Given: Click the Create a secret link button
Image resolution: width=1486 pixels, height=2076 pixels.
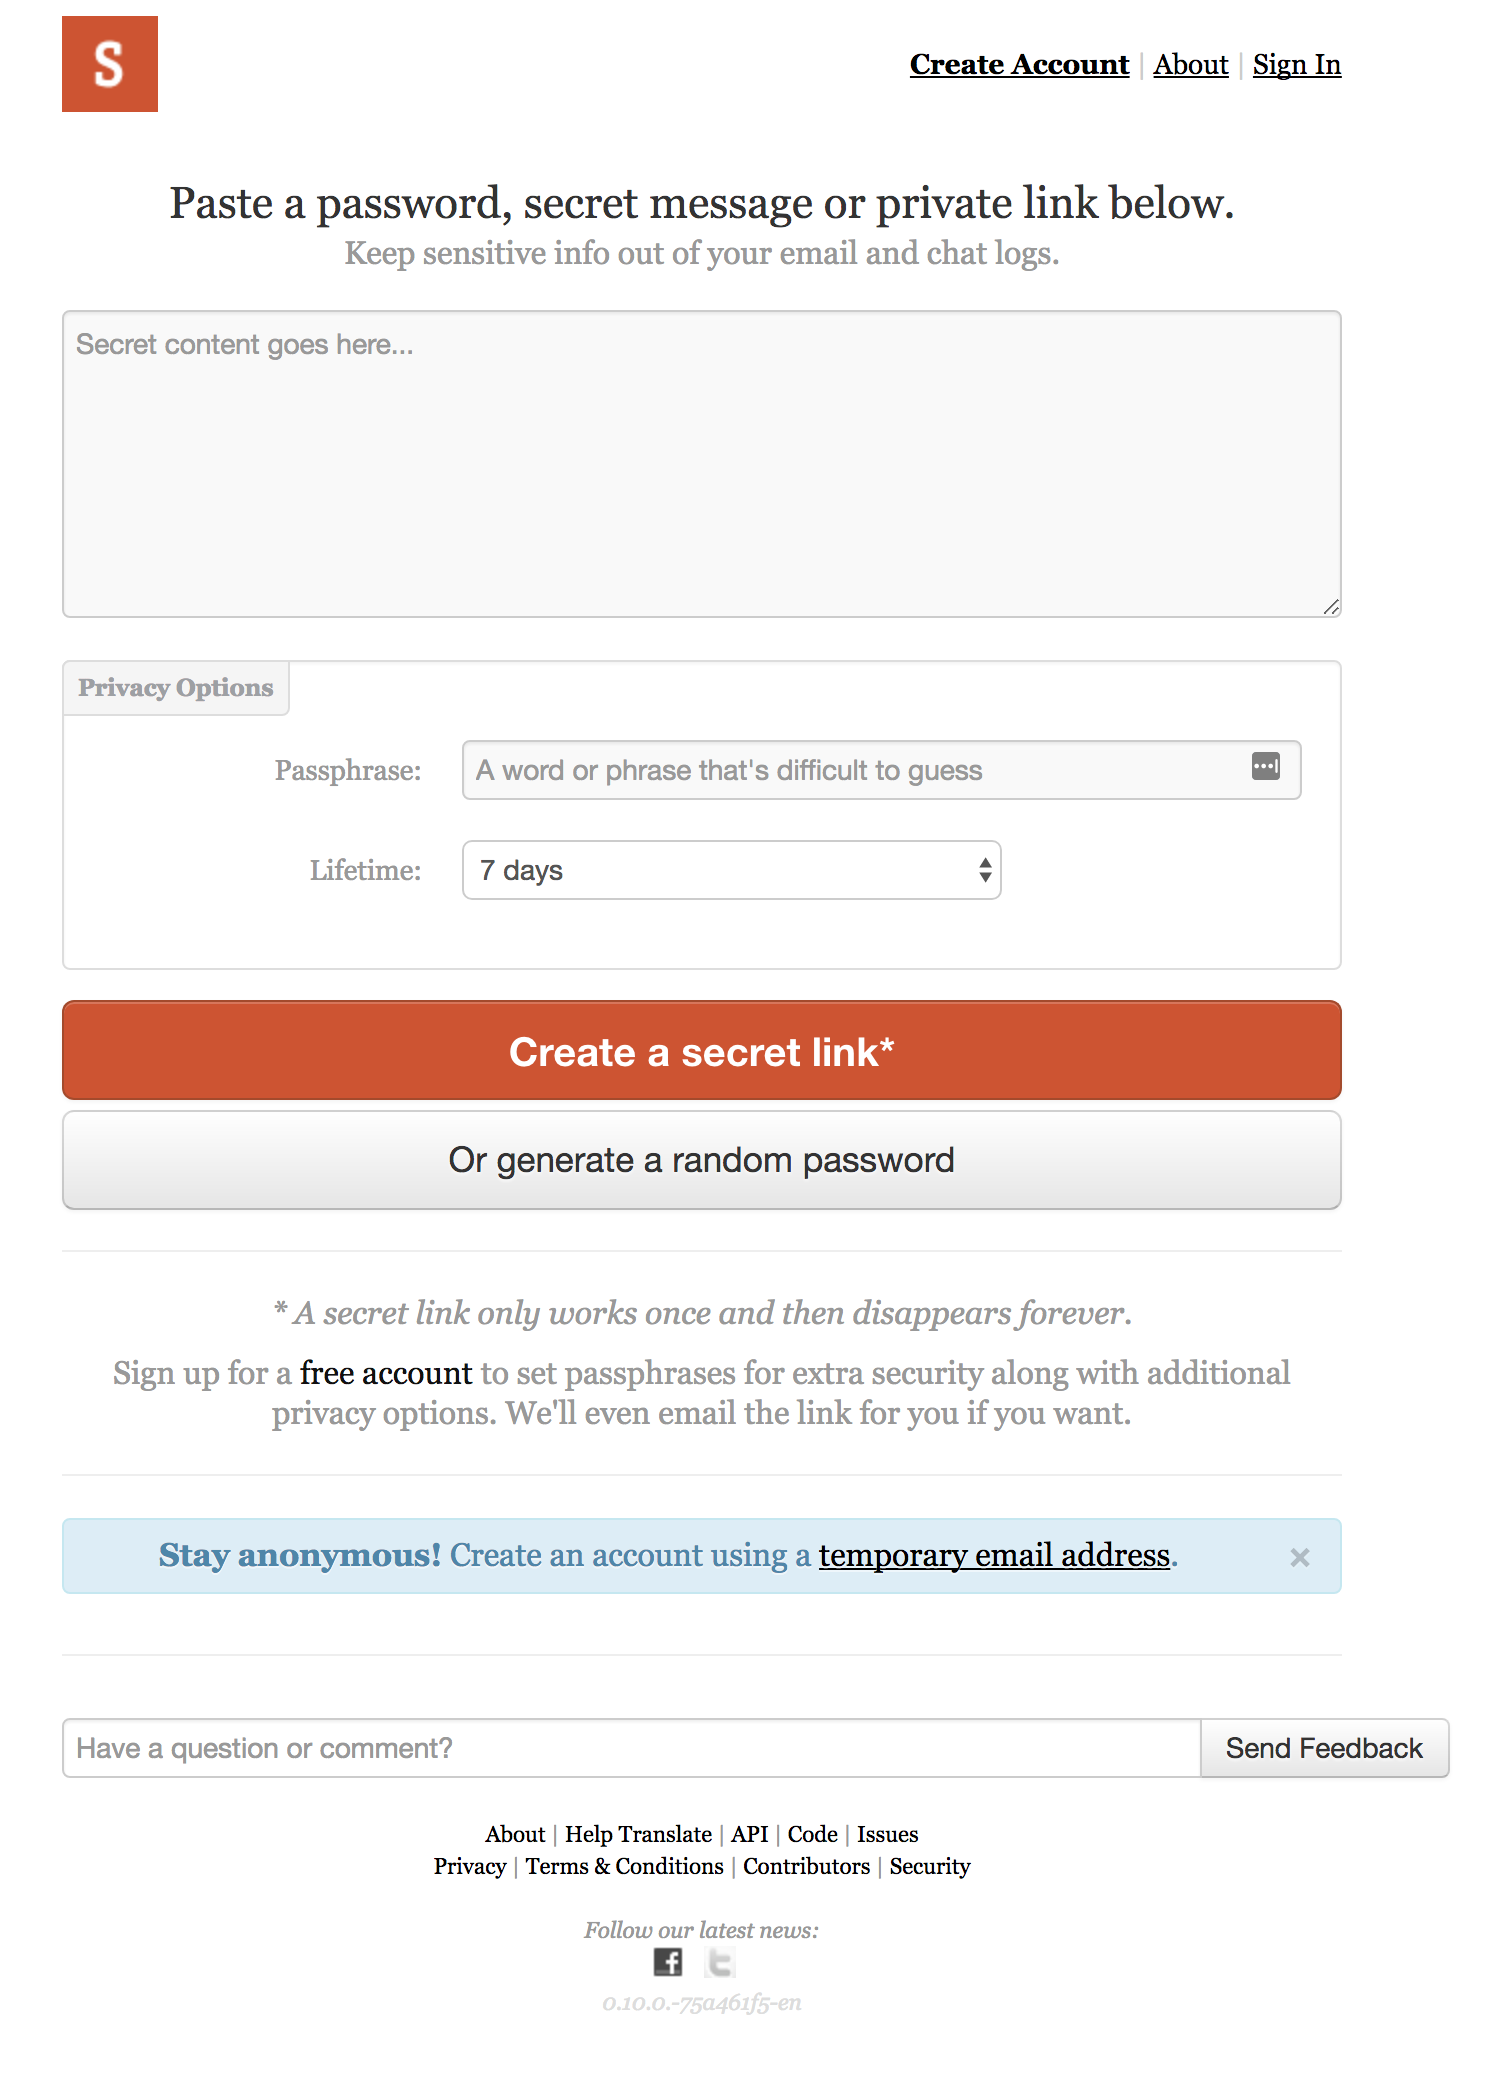Looking at the screenshot, I should point(702,1051).
